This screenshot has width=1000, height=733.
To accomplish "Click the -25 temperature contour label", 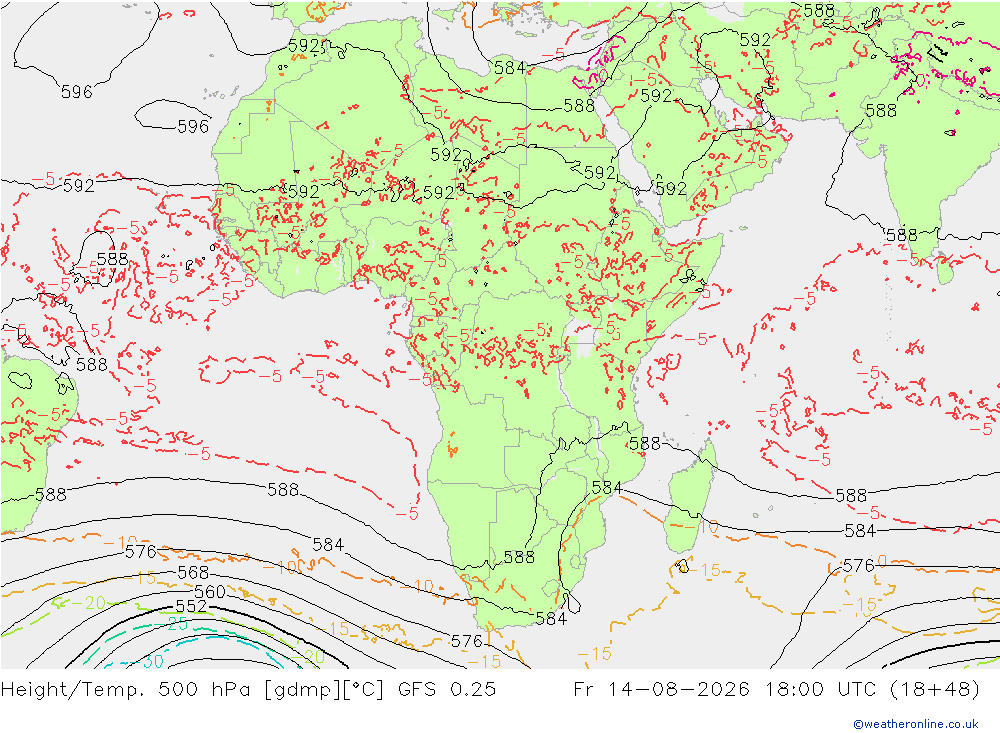I will pyautogui.click(x=173, y=623).
